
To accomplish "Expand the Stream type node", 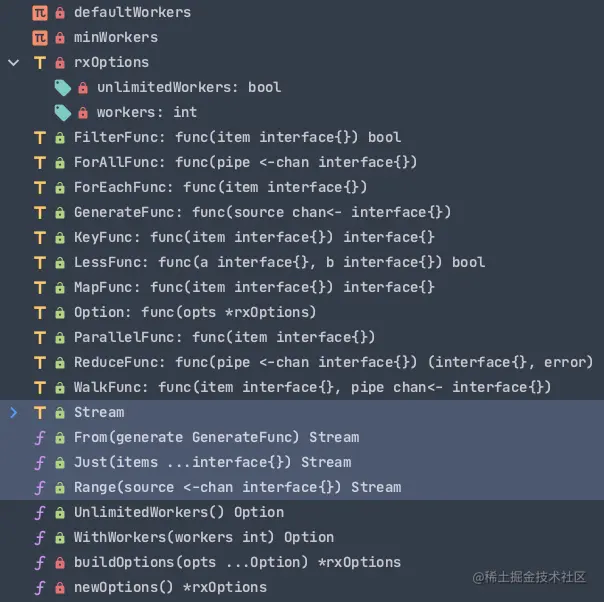I will [x=13, y=412].
